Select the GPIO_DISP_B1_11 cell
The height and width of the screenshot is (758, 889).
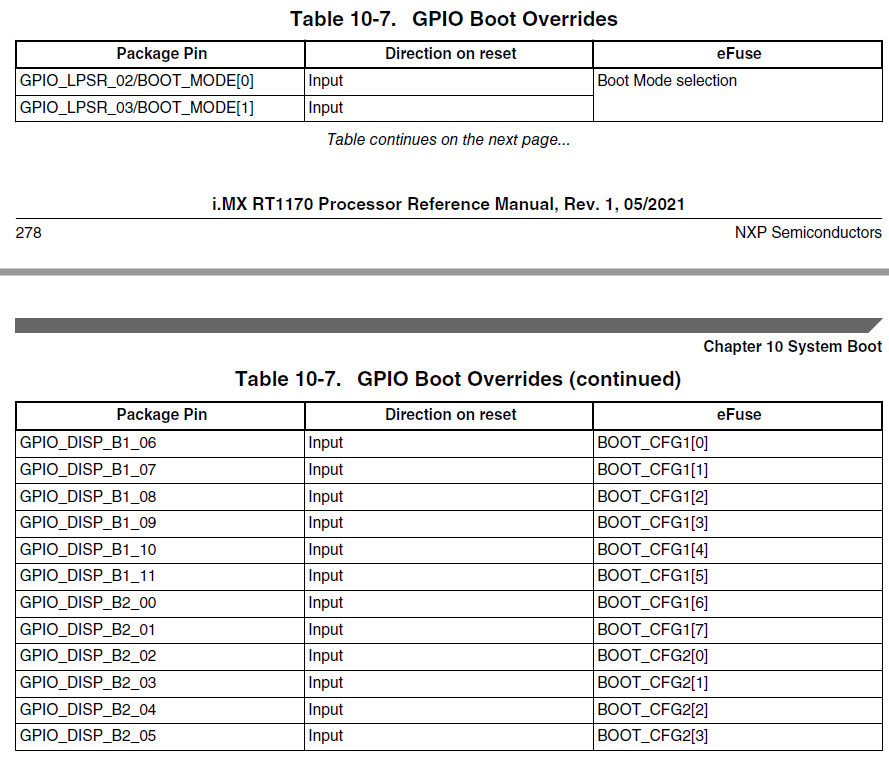tap(160, 576)
